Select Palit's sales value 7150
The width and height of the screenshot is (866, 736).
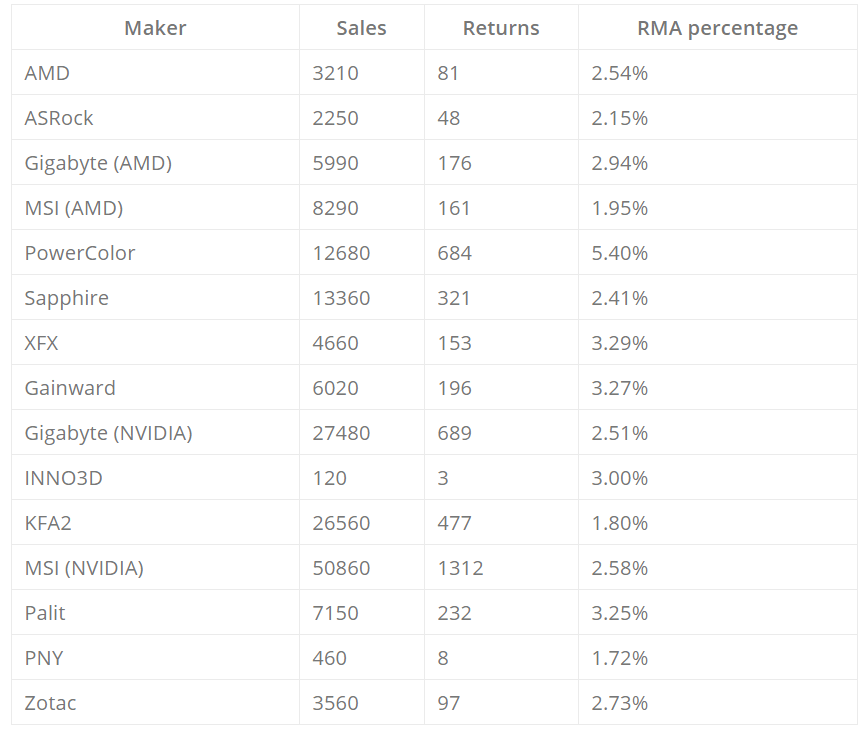coord(335,613)
